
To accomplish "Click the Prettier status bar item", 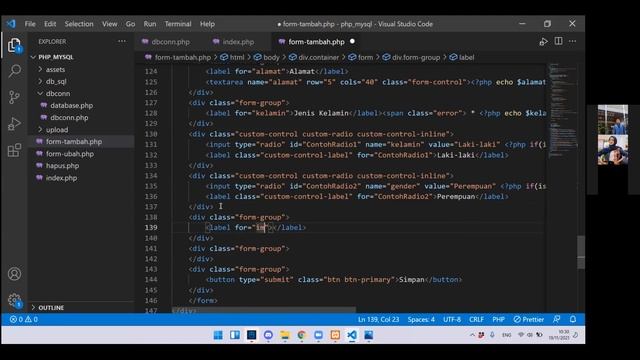I will click(x=529, y=319).
